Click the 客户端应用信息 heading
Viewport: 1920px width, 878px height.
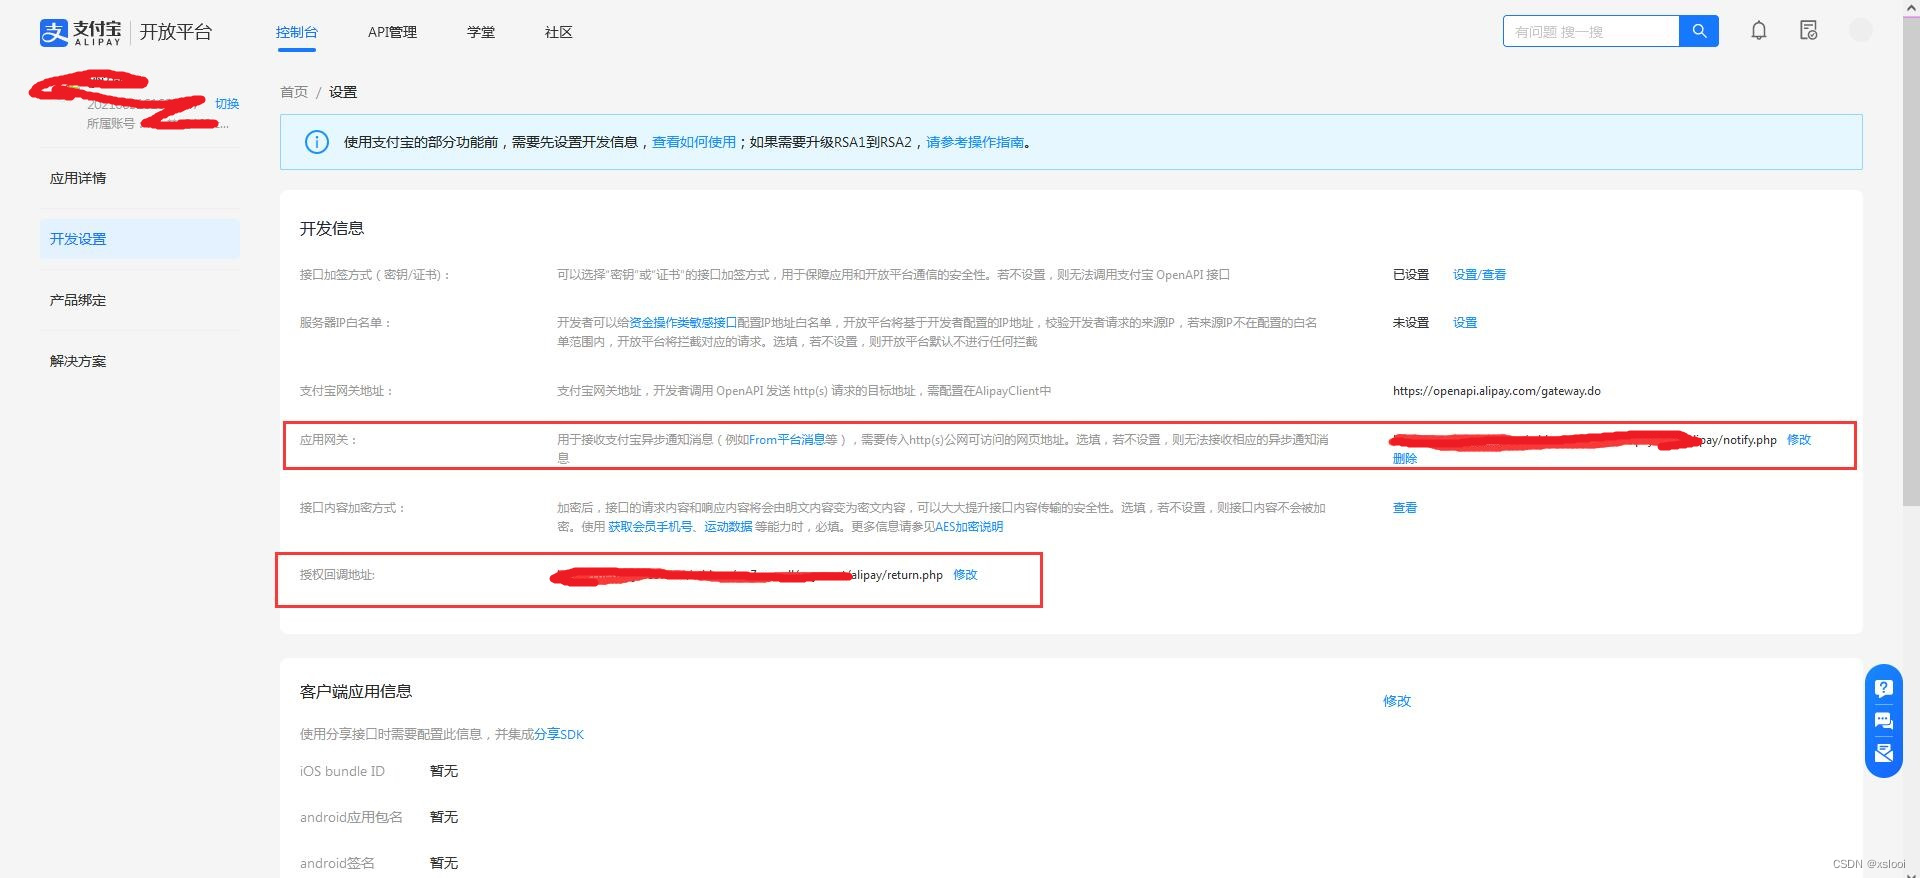tap(356, 691)
